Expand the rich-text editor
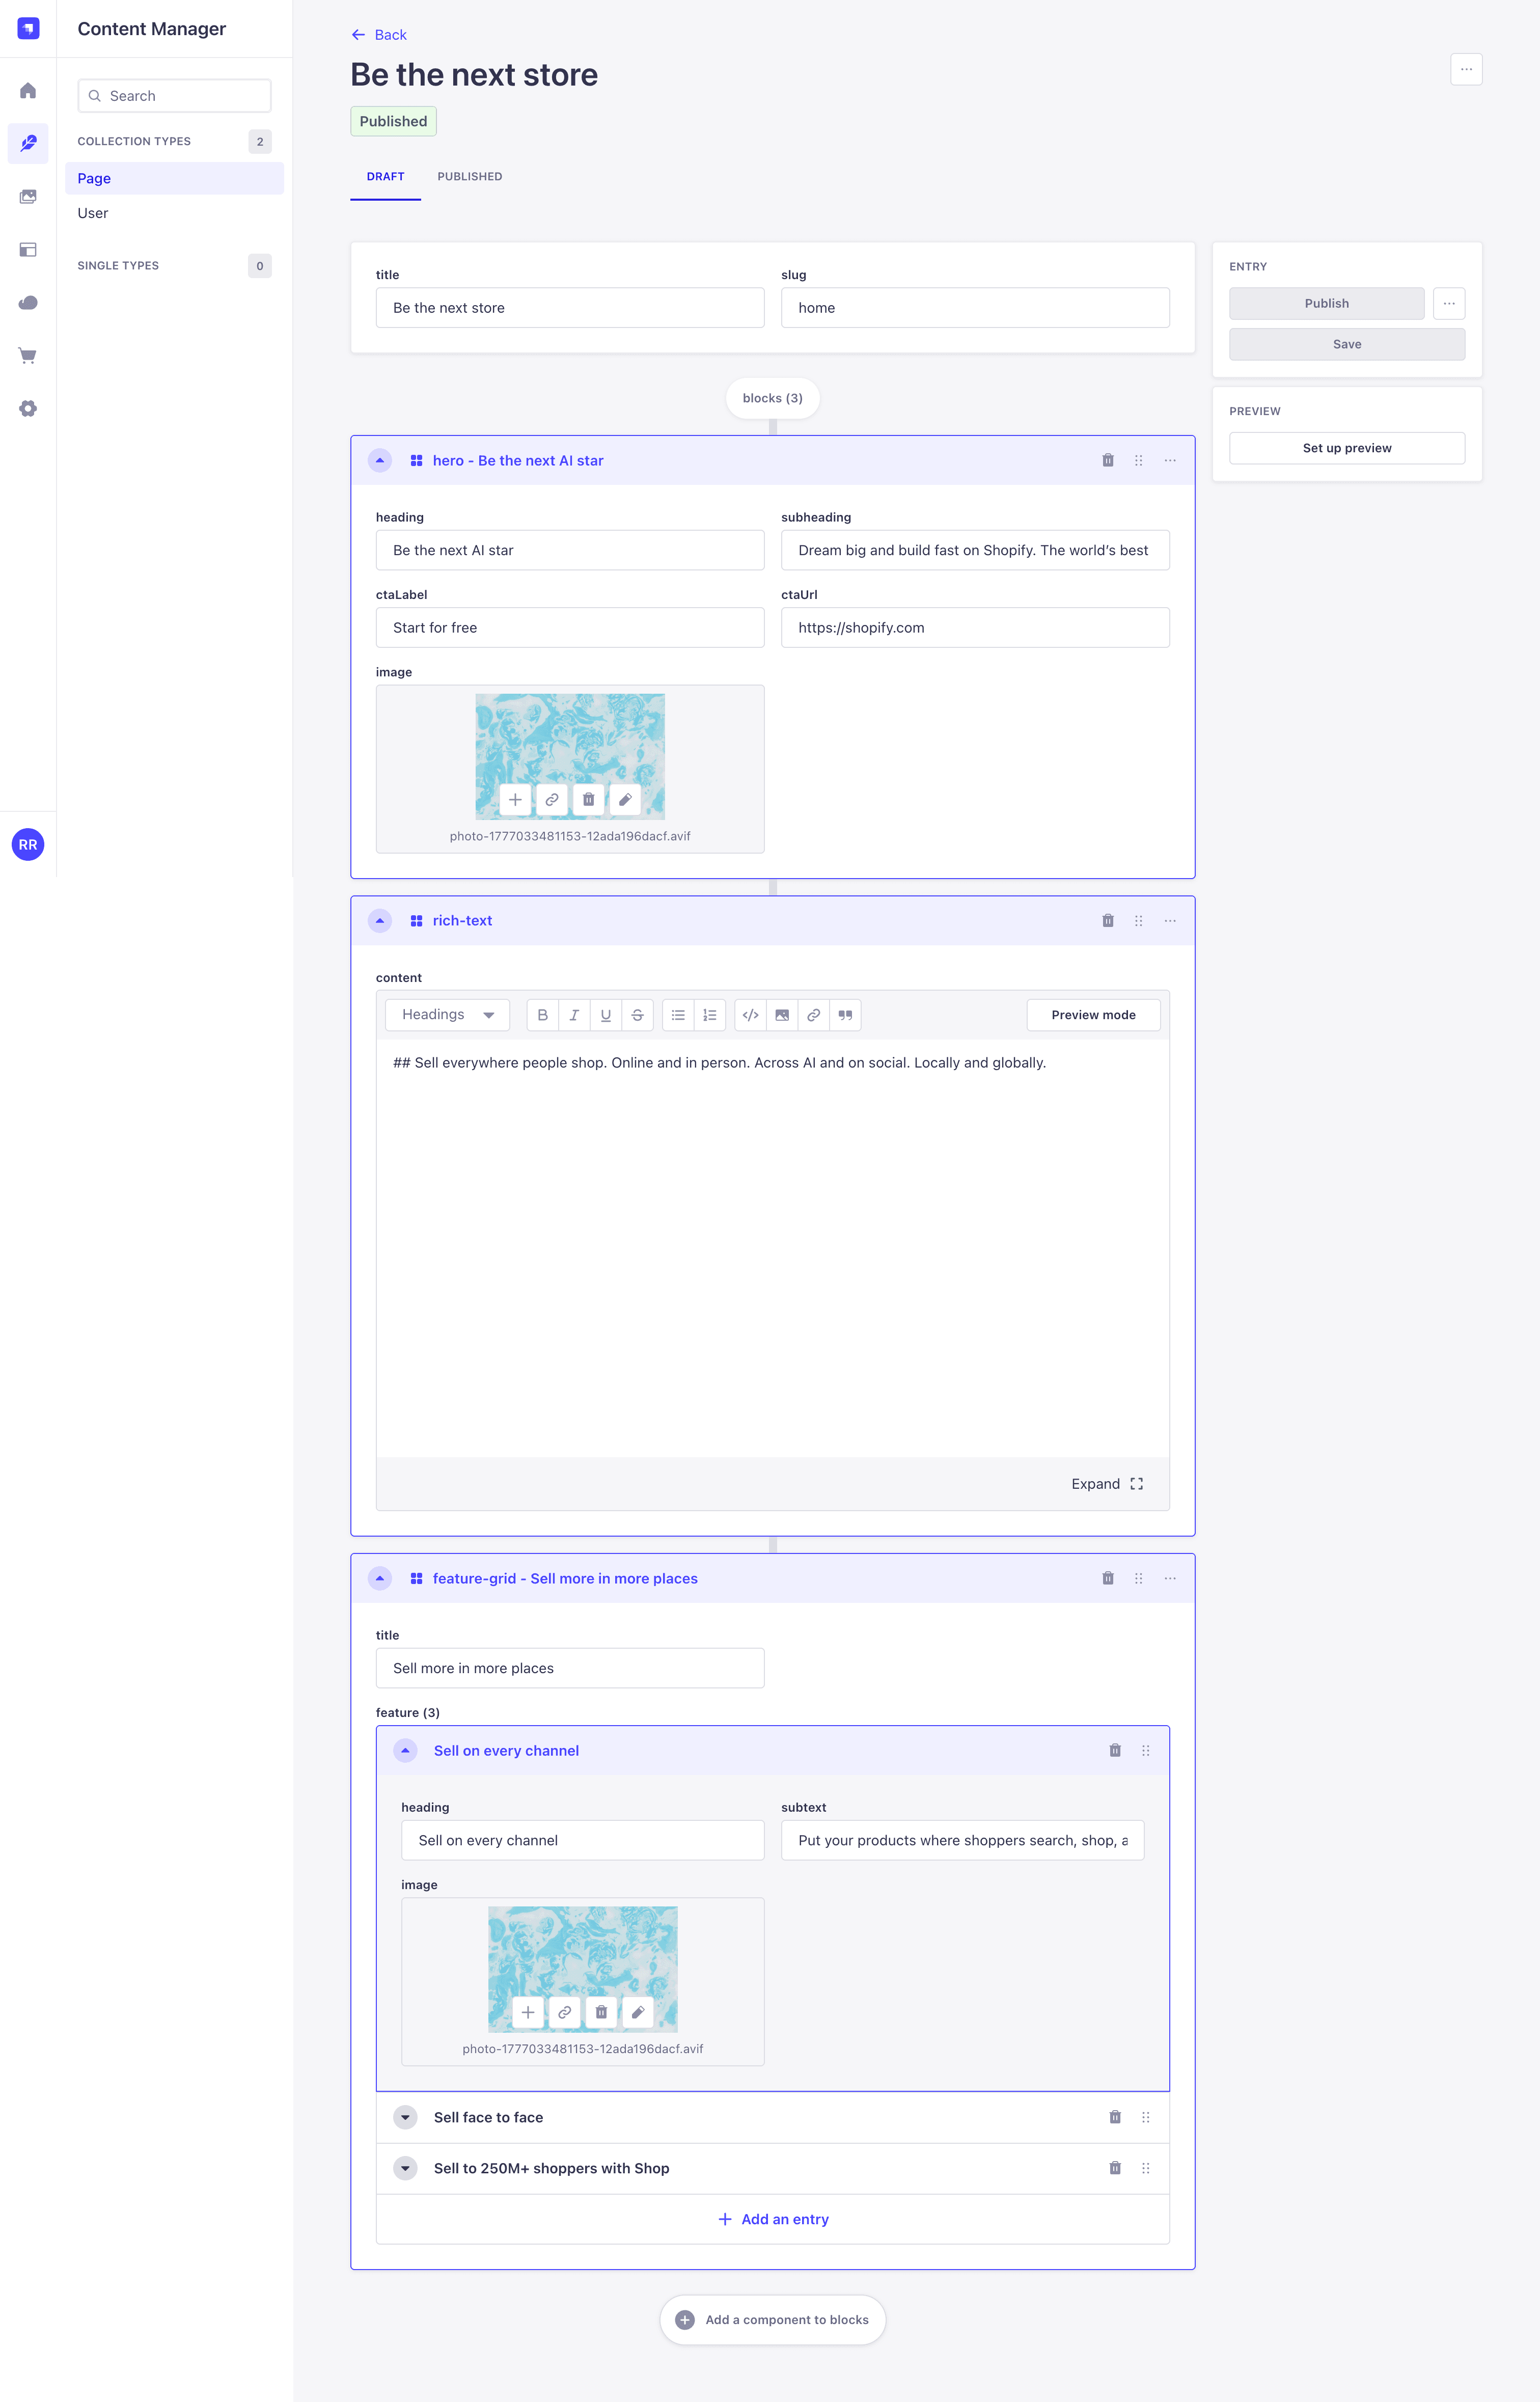 [1107, 1485]
